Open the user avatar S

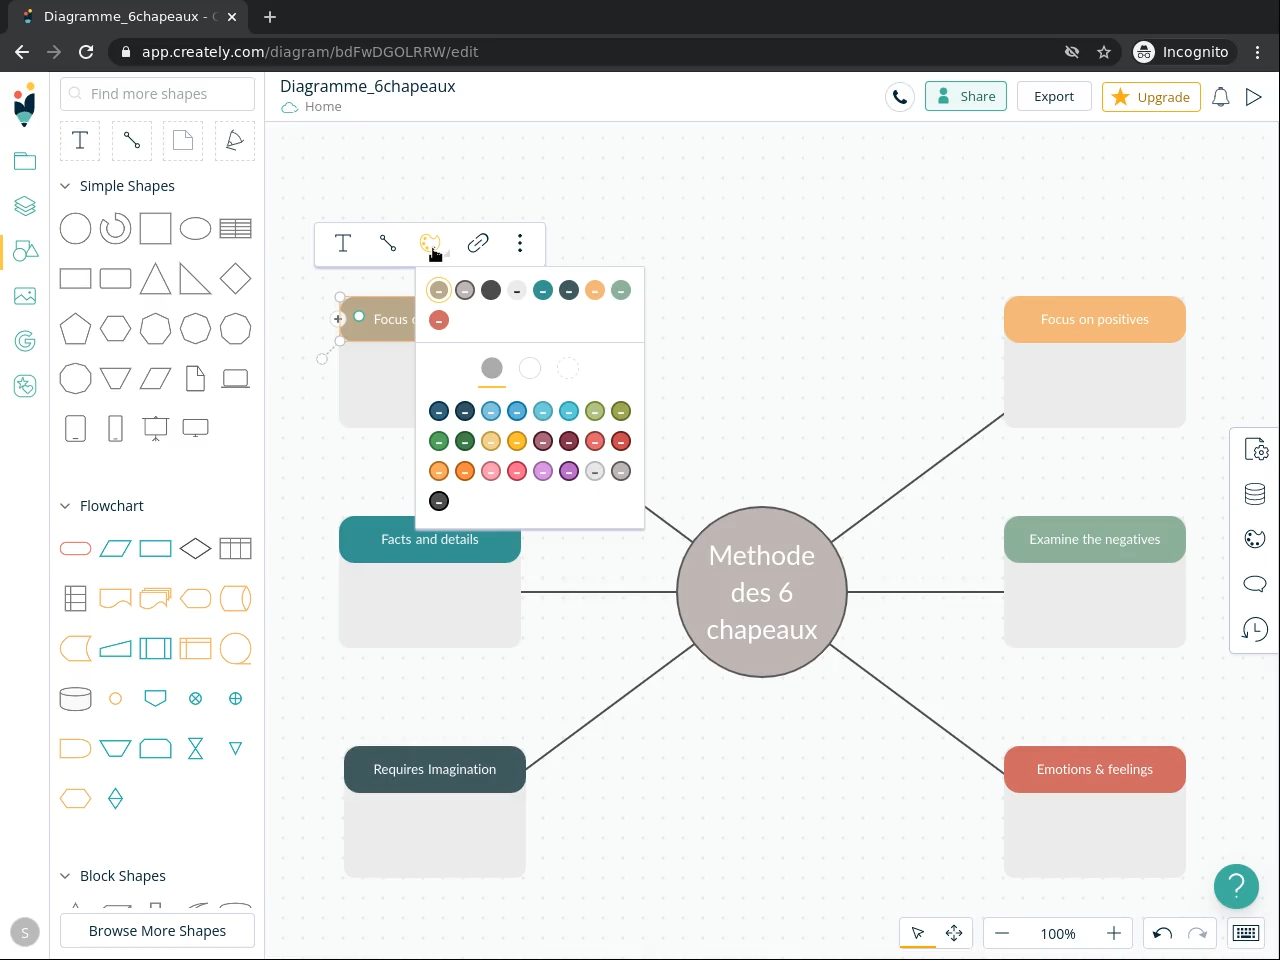25,933
